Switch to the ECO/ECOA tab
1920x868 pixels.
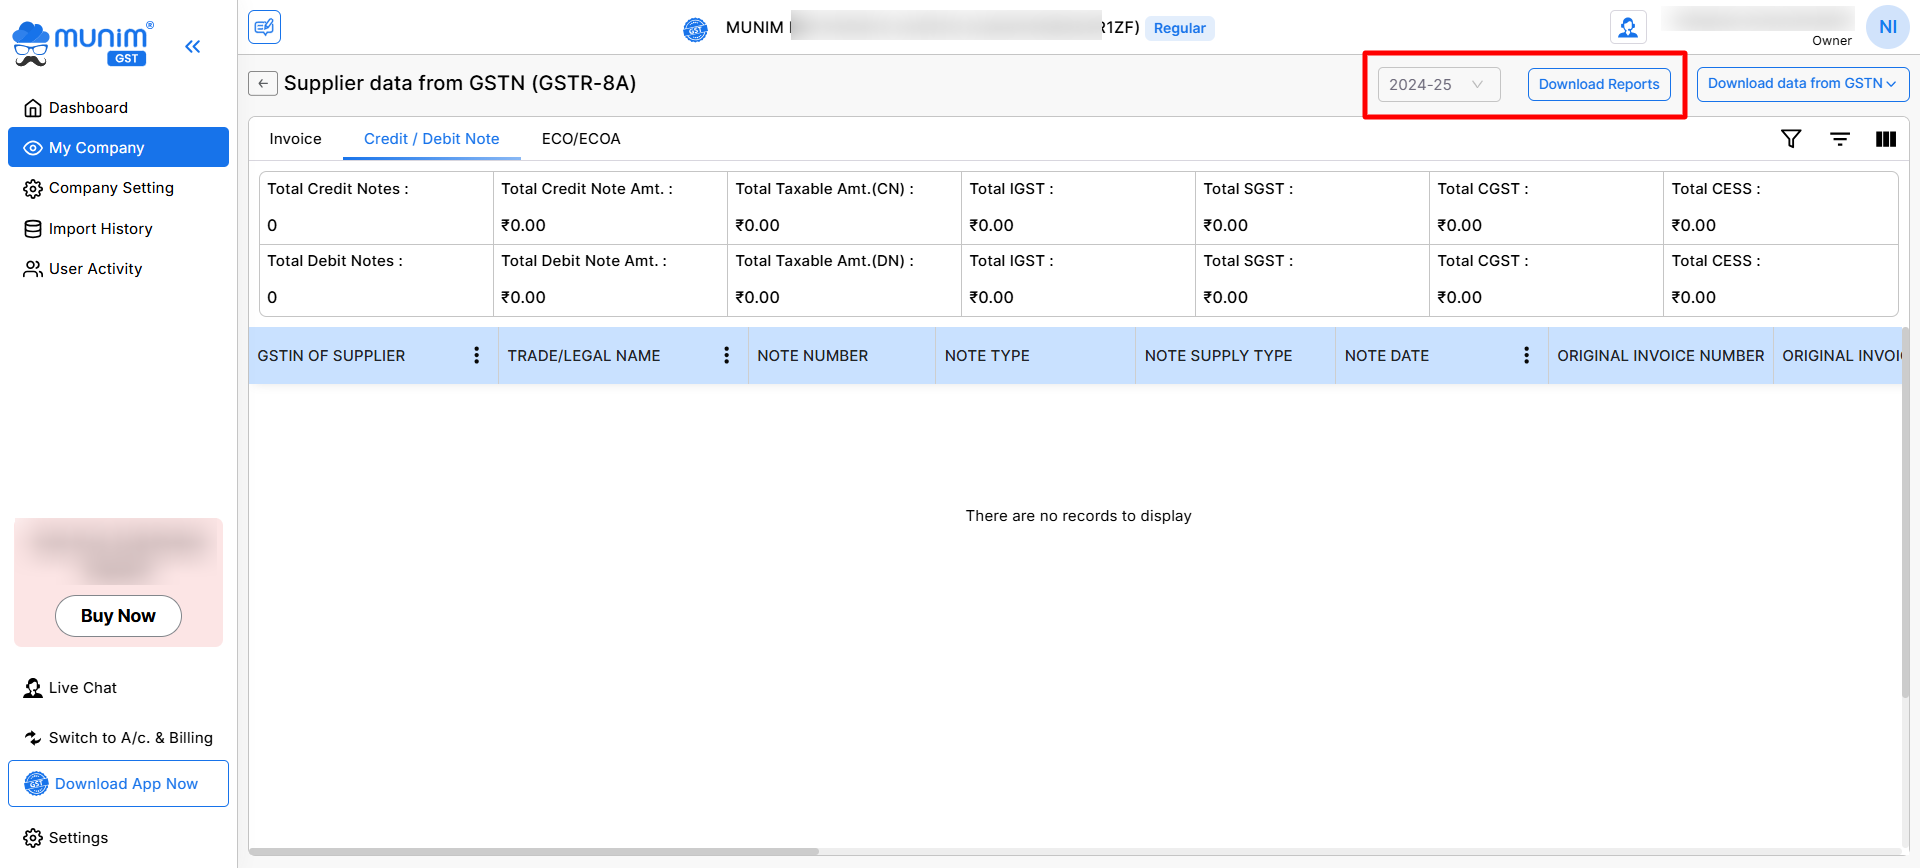click(x=581, y=139)
